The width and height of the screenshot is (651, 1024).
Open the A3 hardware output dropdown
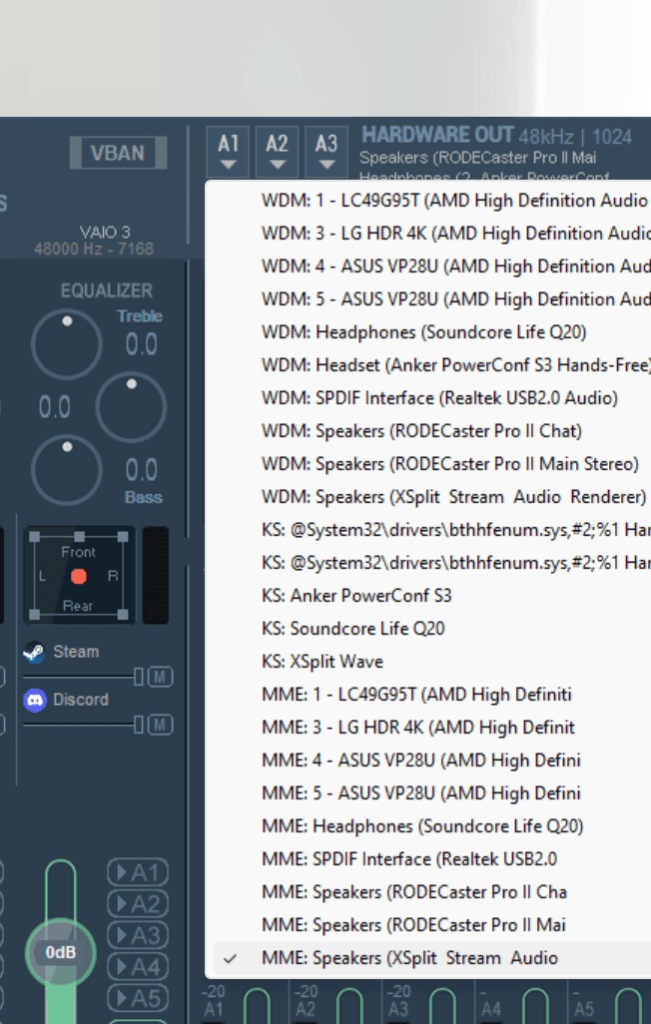(x=326, y=152)
